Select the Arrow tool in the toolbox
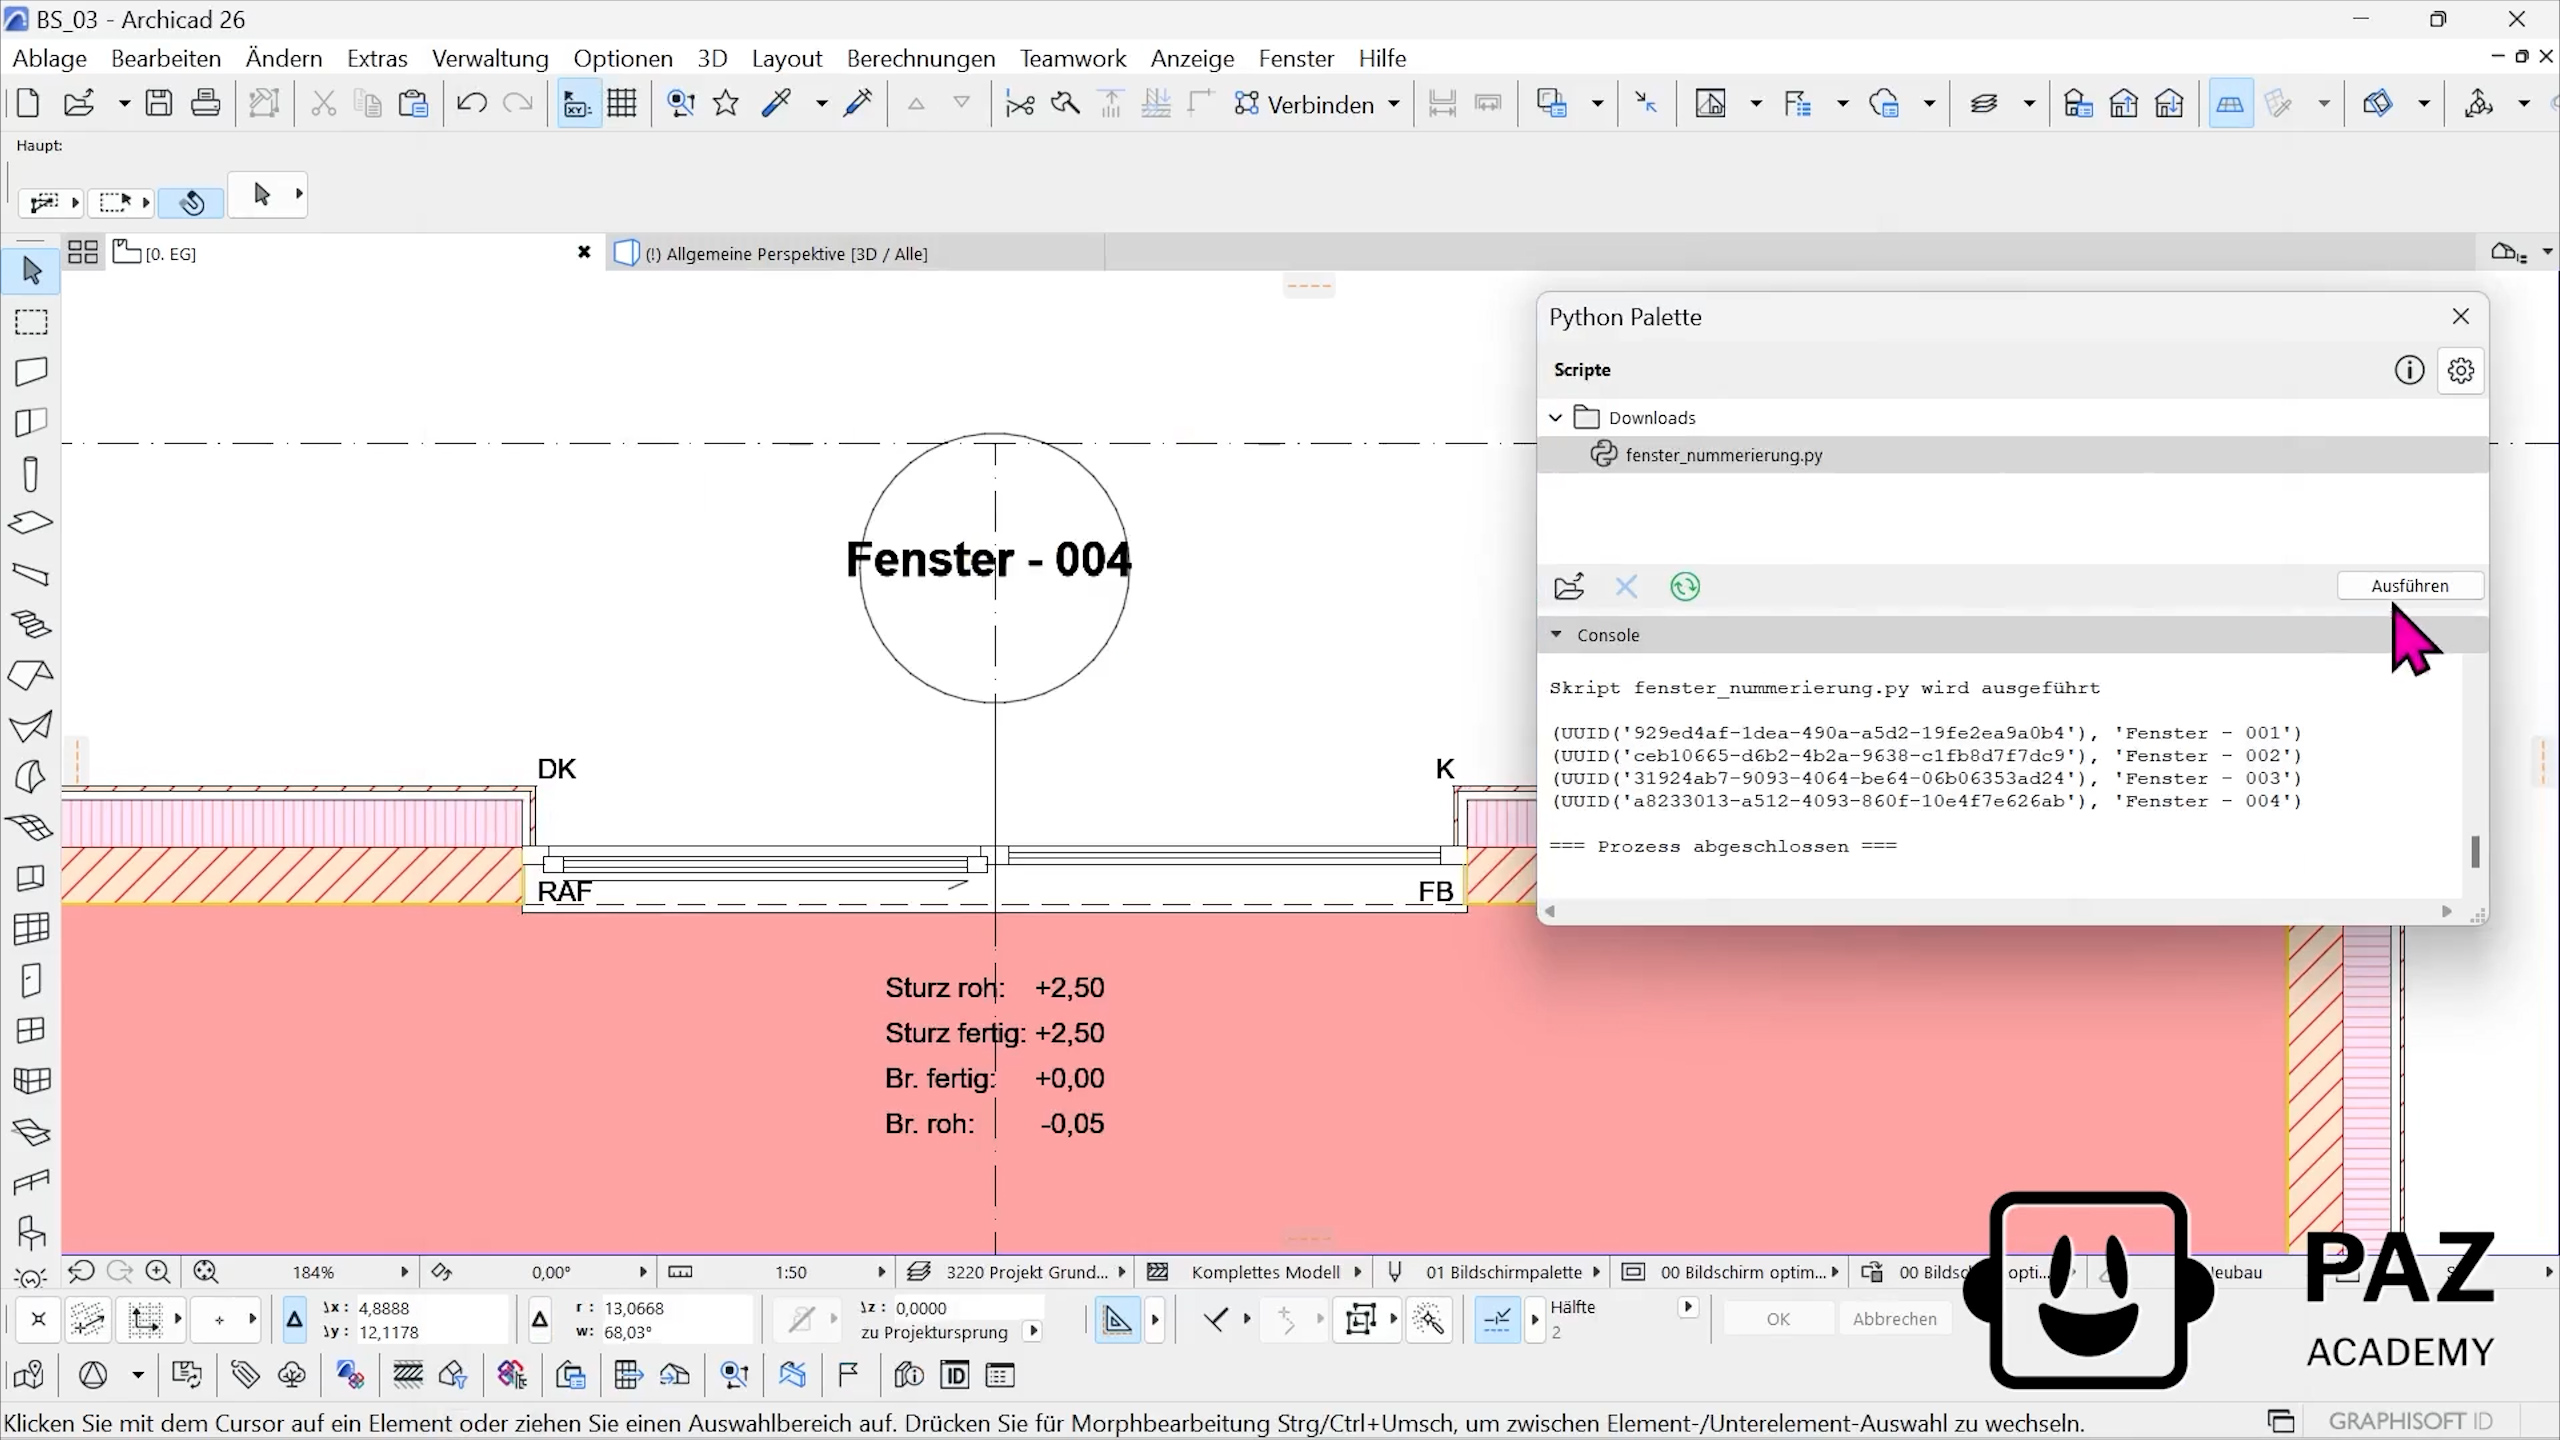Viewport: 2560px width, 1440px height. point(31,271)
